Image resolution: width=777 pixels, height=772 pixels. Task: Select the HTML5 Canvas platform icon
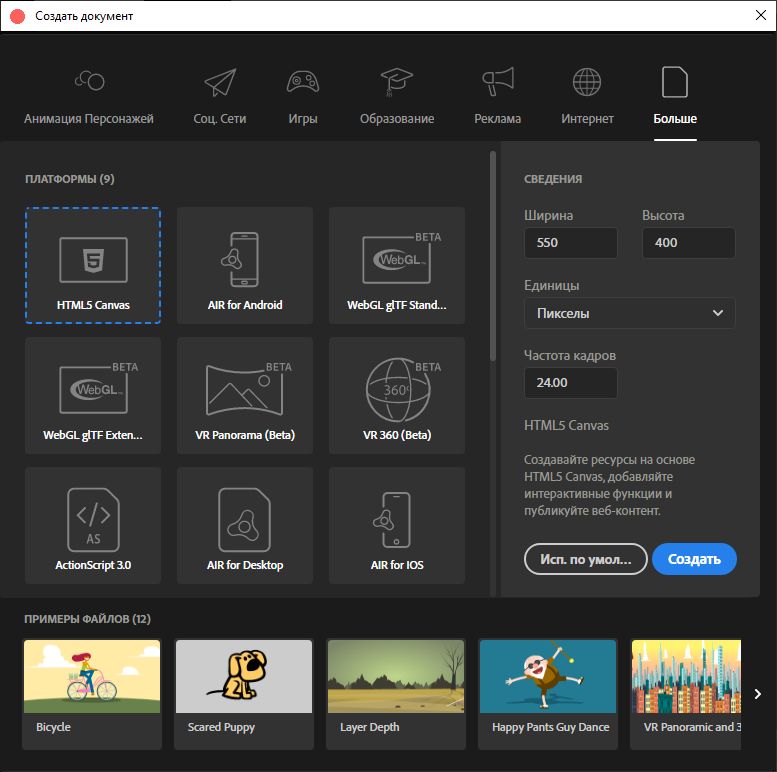[x=93, y=260]
